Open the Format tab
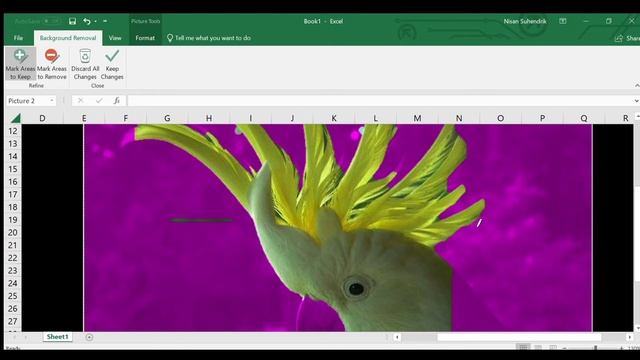This screenshot has height=360, width=640. click(x=145, y=38)
